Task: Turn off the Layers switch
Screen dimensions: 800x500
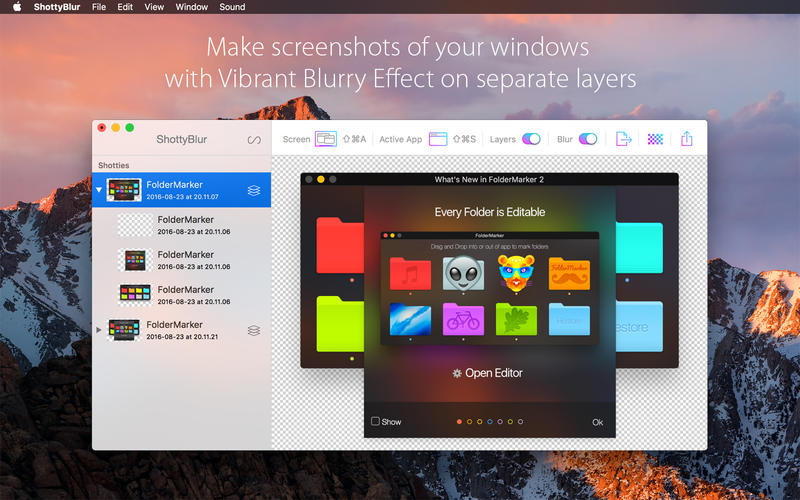Action: [531, 139]
